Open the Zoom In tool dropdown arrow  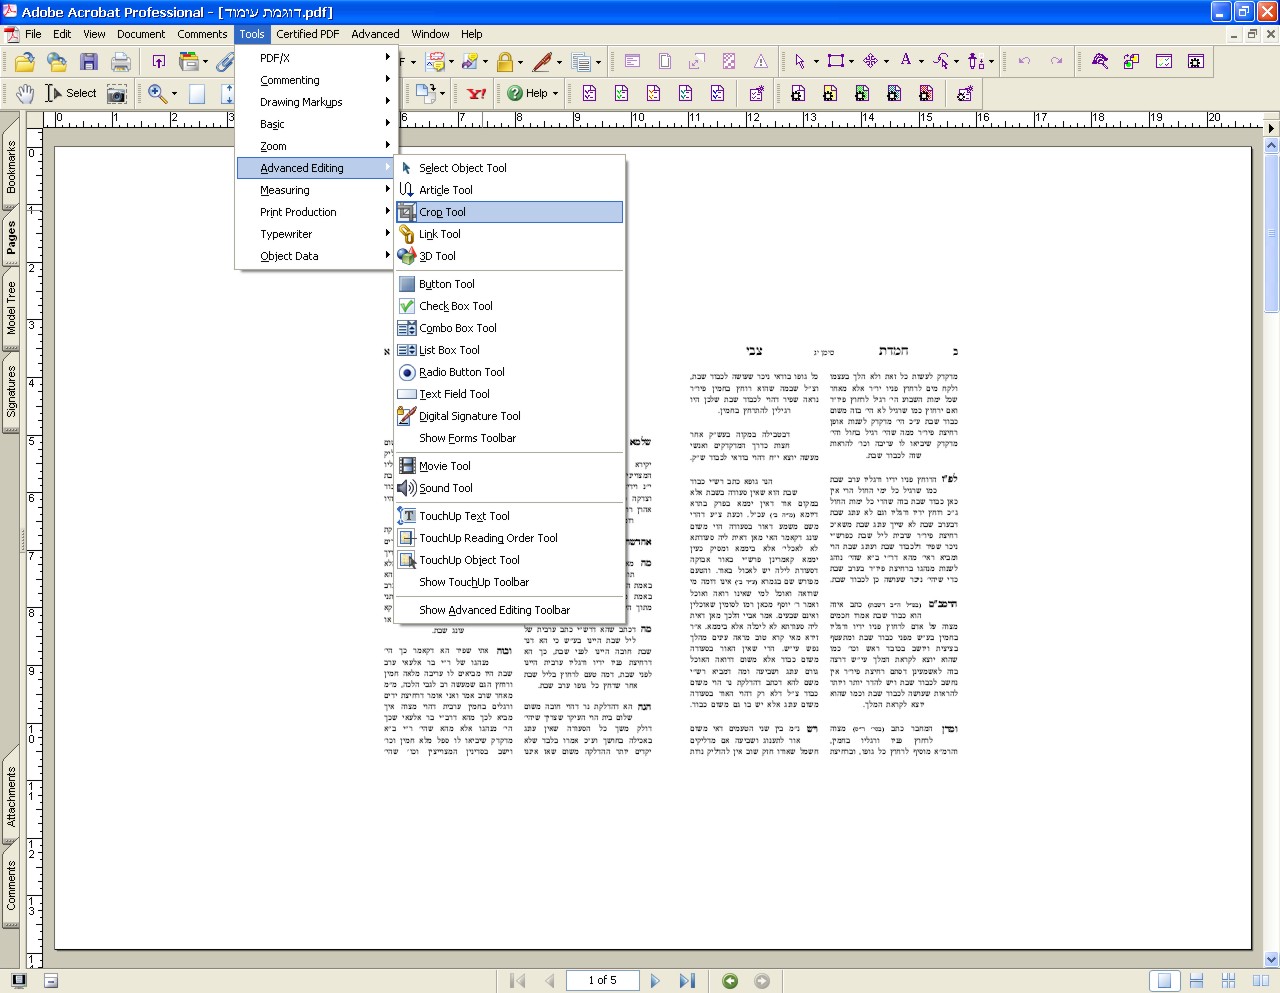tap(174, 94)
